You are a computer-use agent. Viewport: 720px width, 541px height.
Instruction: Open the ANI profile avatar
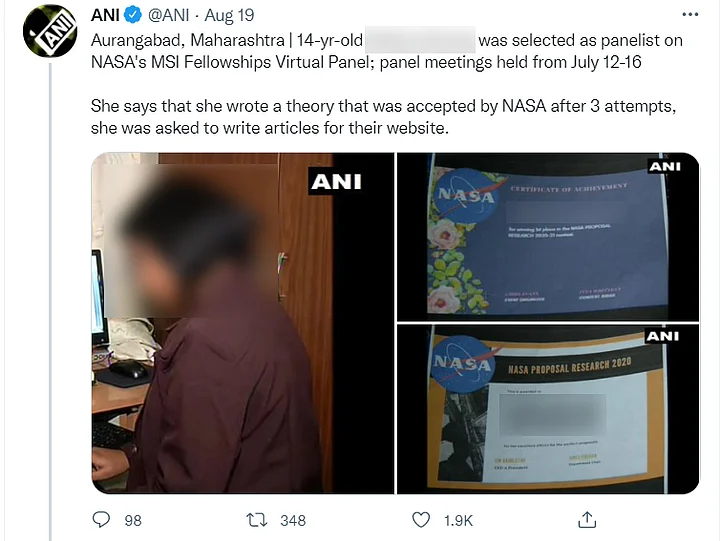tap(50, 31)
